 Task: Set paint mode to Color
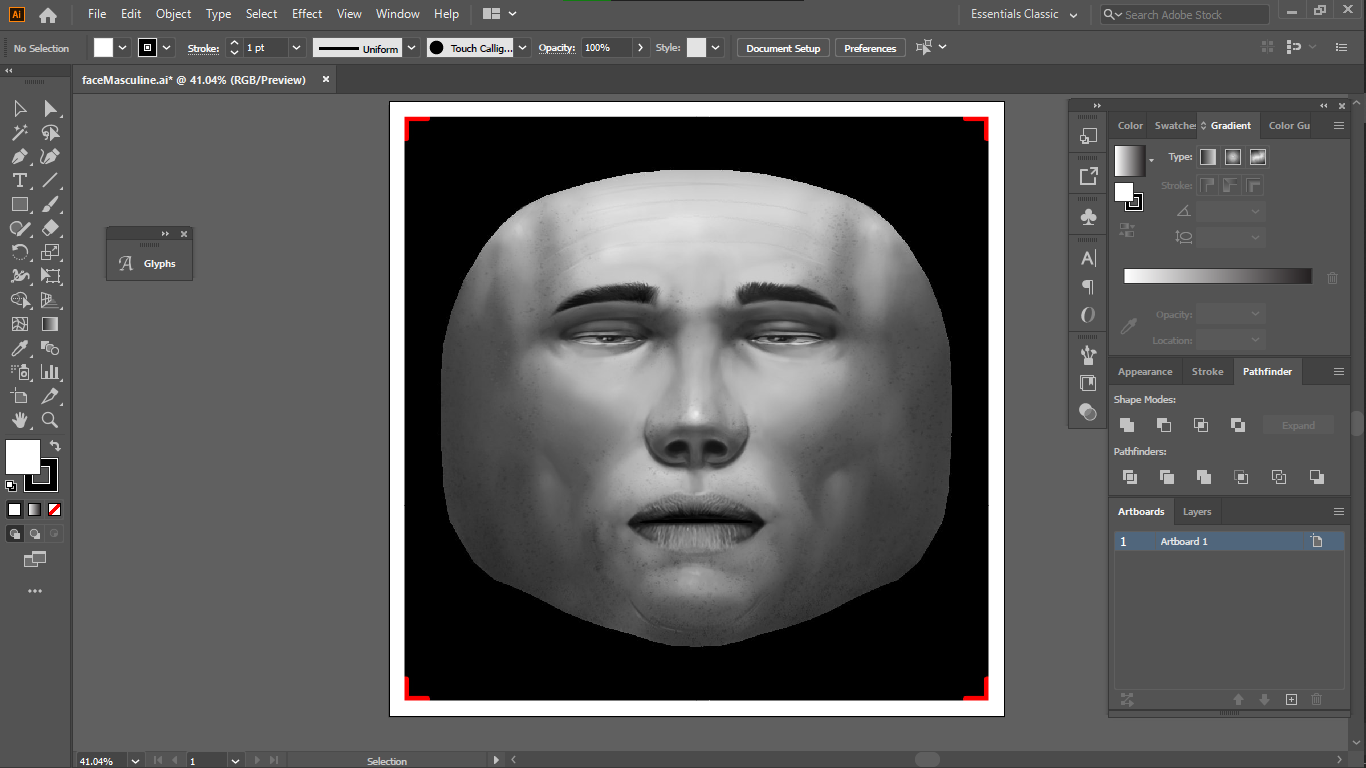[x=15, y=509]
